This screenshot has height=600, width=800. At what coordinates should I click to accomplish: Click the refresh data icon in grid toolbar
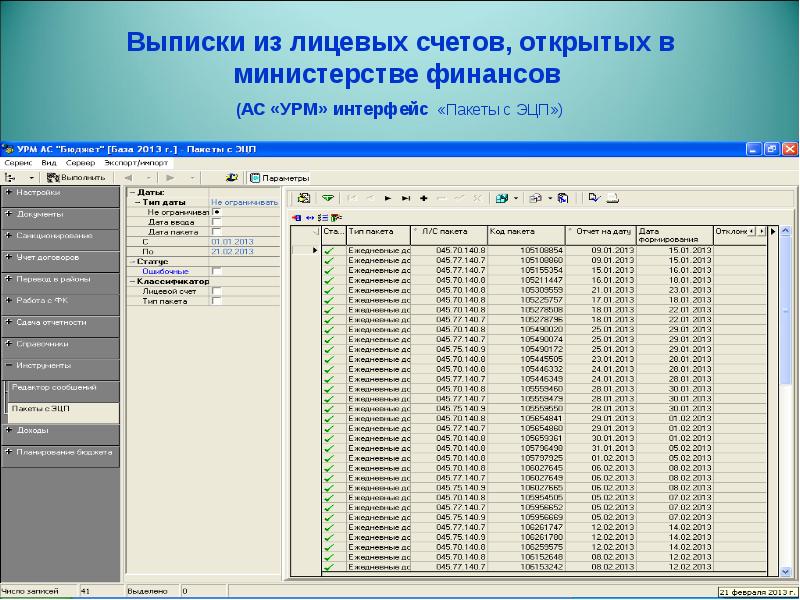pyautogui.click(x=304, y=198)
